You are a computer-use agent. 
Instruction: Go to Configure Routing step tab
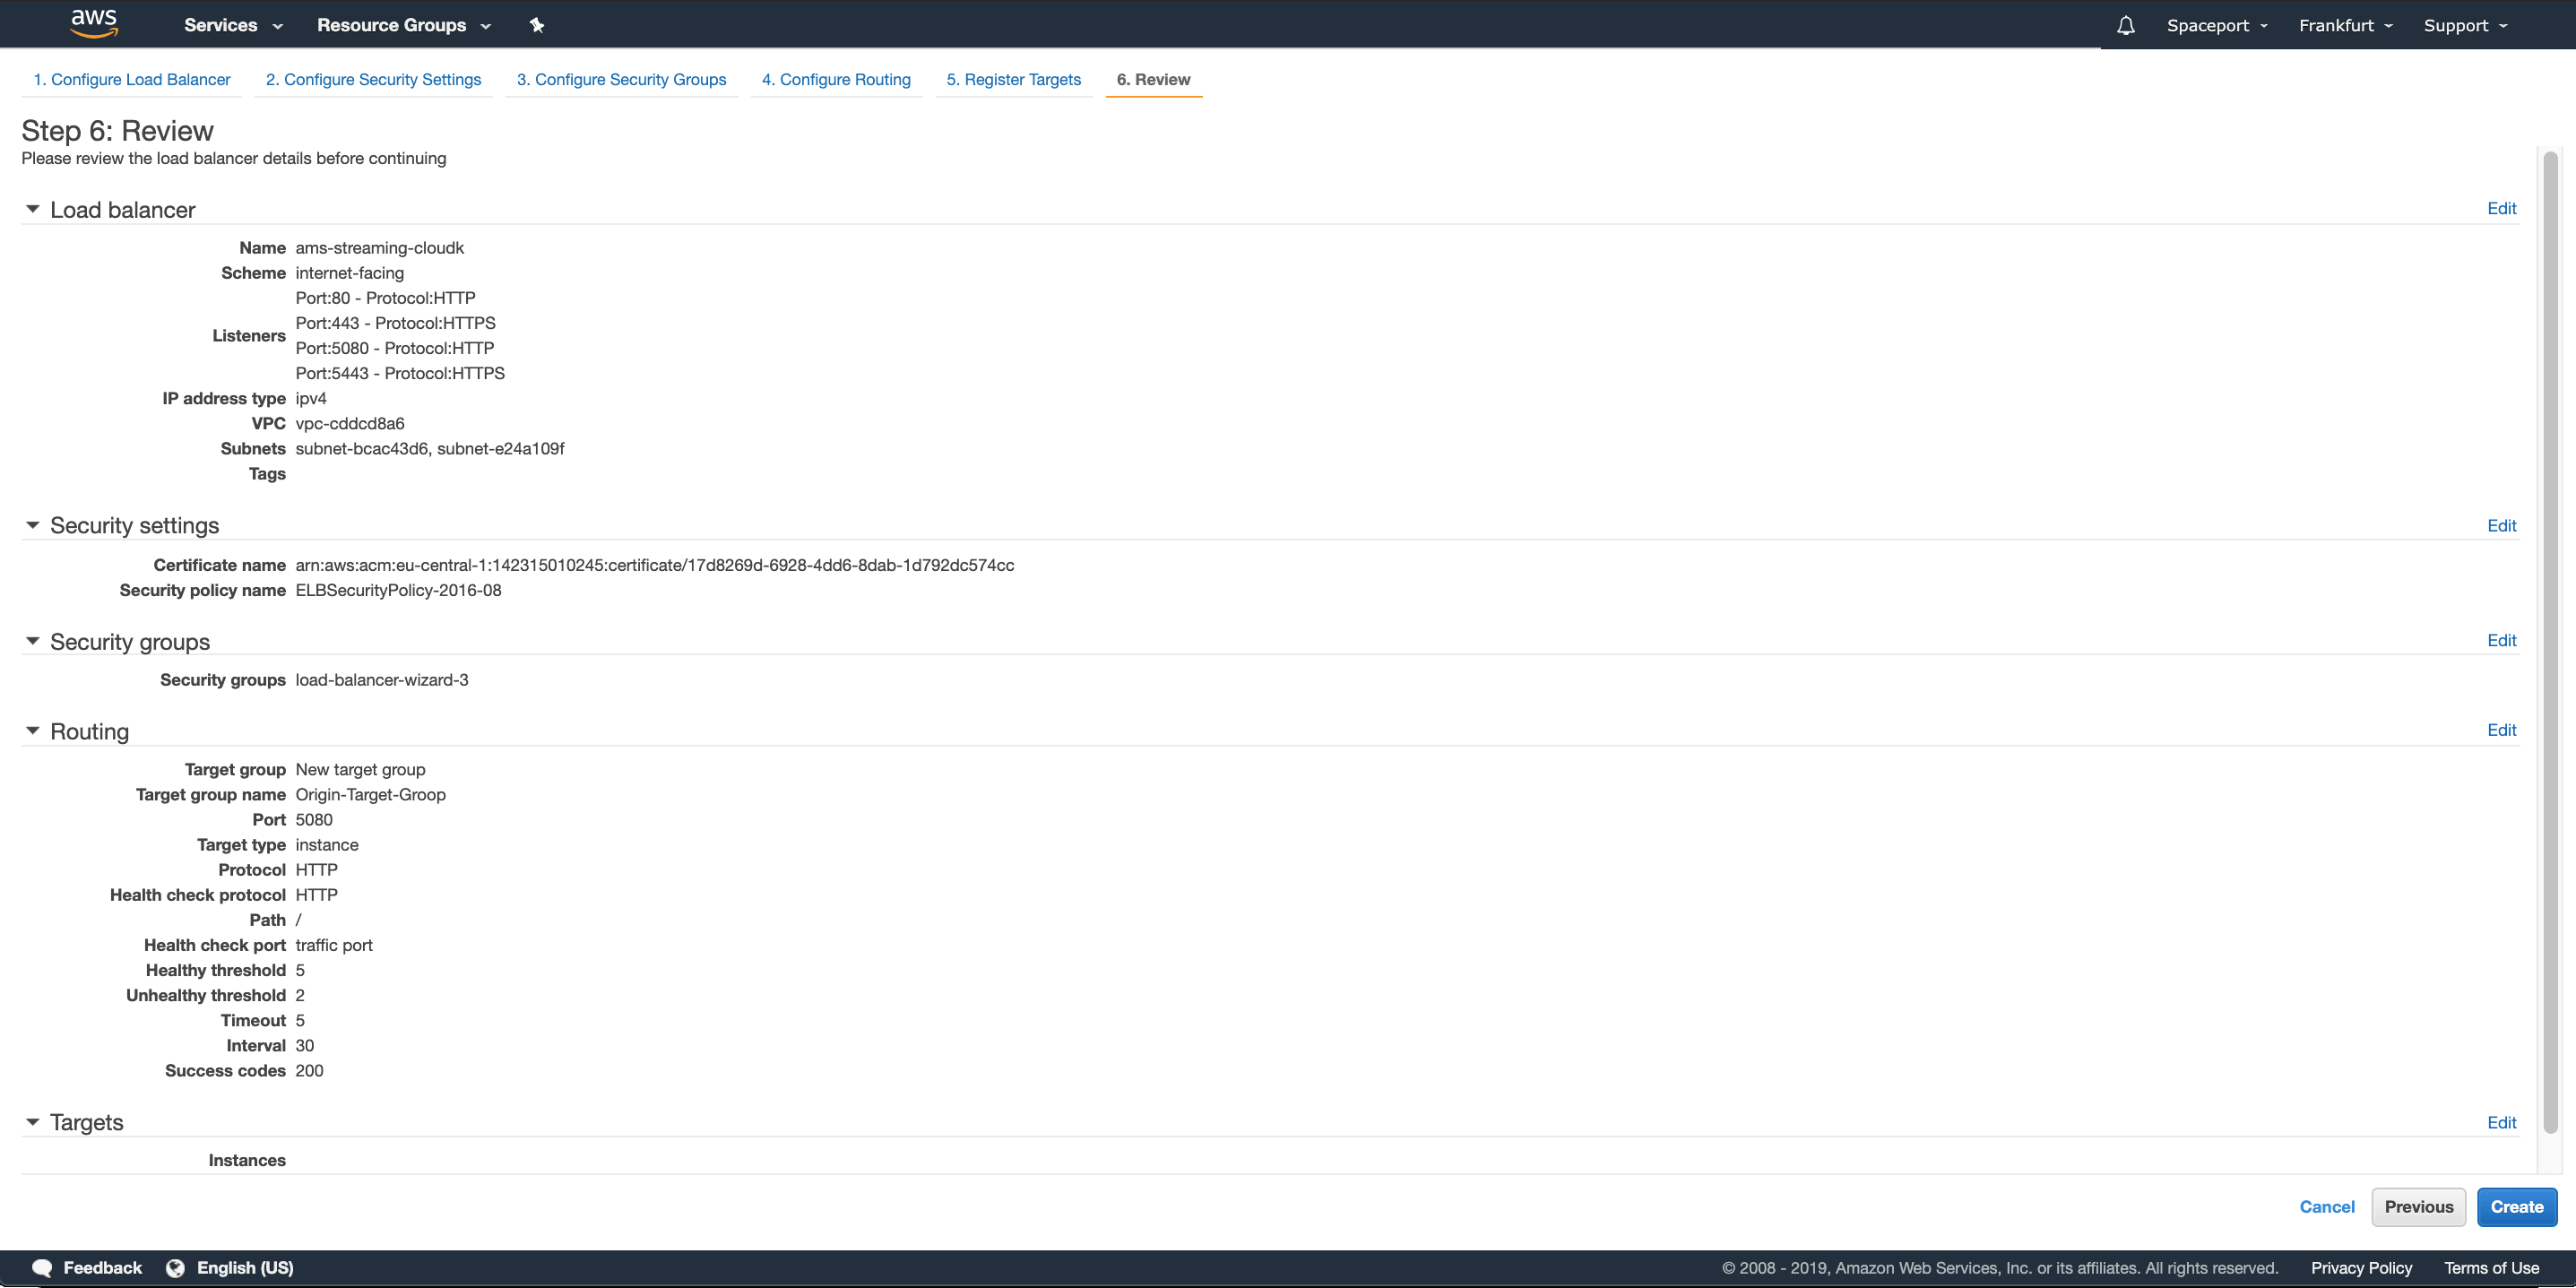836,79
